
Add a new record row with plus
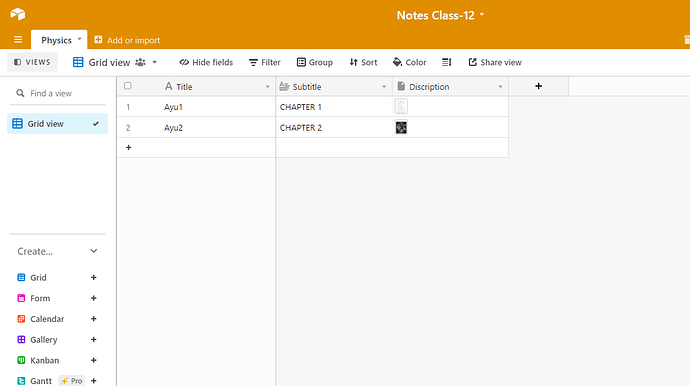128,147
